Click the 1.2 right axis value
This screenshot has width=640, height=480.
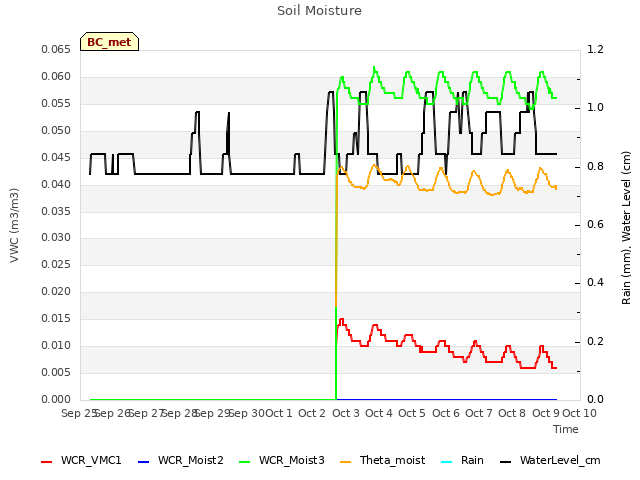pyautogui.click(x=596, y=49)
